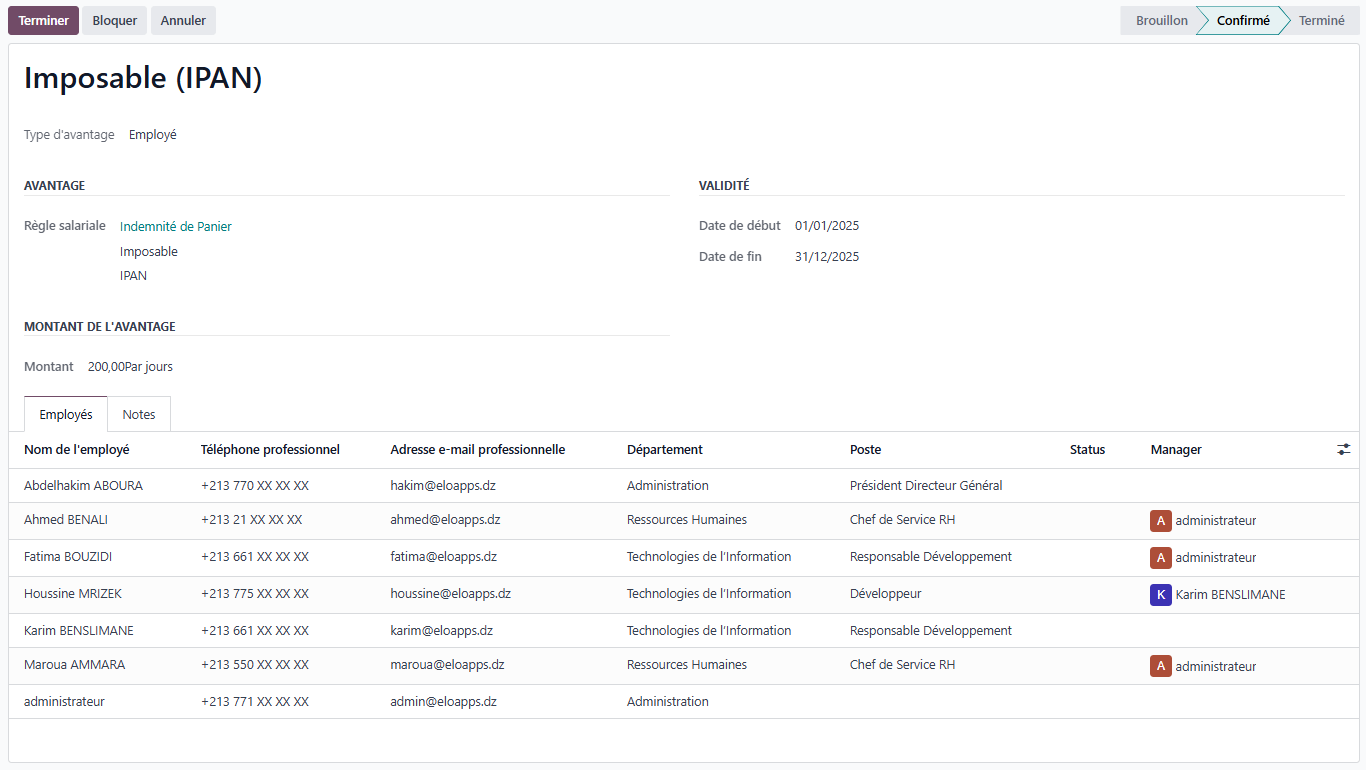1366x770 pixels.
Task: Click the administrateur avatar in Maroua AMMARA's row
Action: click(x=1160, y=666)
